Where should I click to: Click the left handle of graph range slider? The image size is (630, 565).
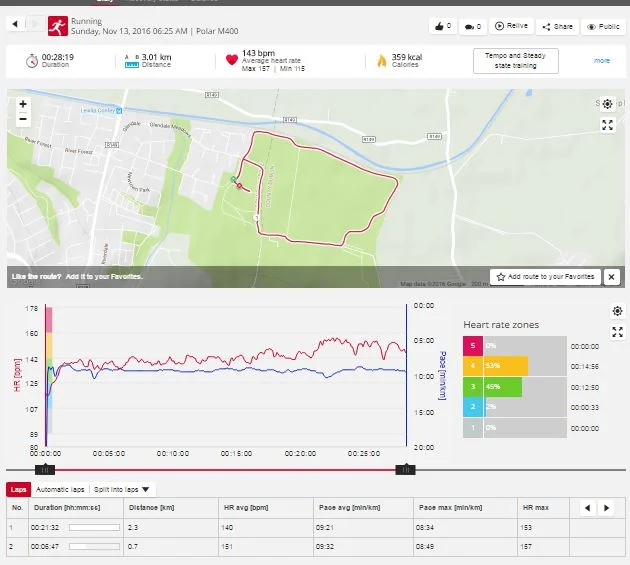click(46, 468)
